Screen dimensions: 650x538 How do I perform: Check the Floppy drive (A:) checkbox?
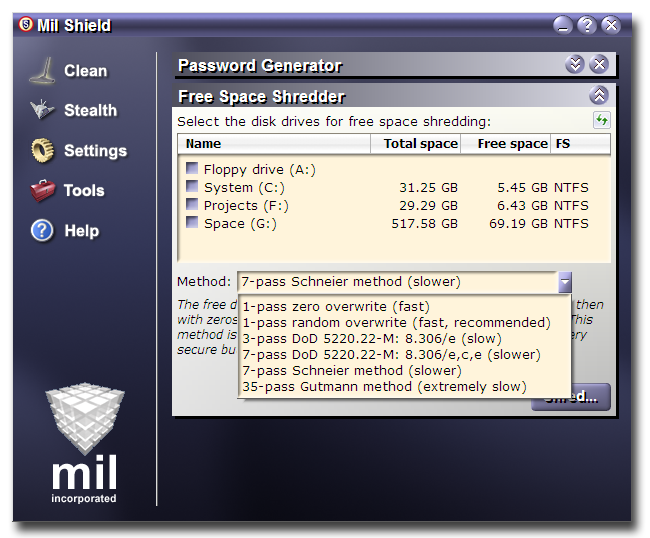coord(191,169)
